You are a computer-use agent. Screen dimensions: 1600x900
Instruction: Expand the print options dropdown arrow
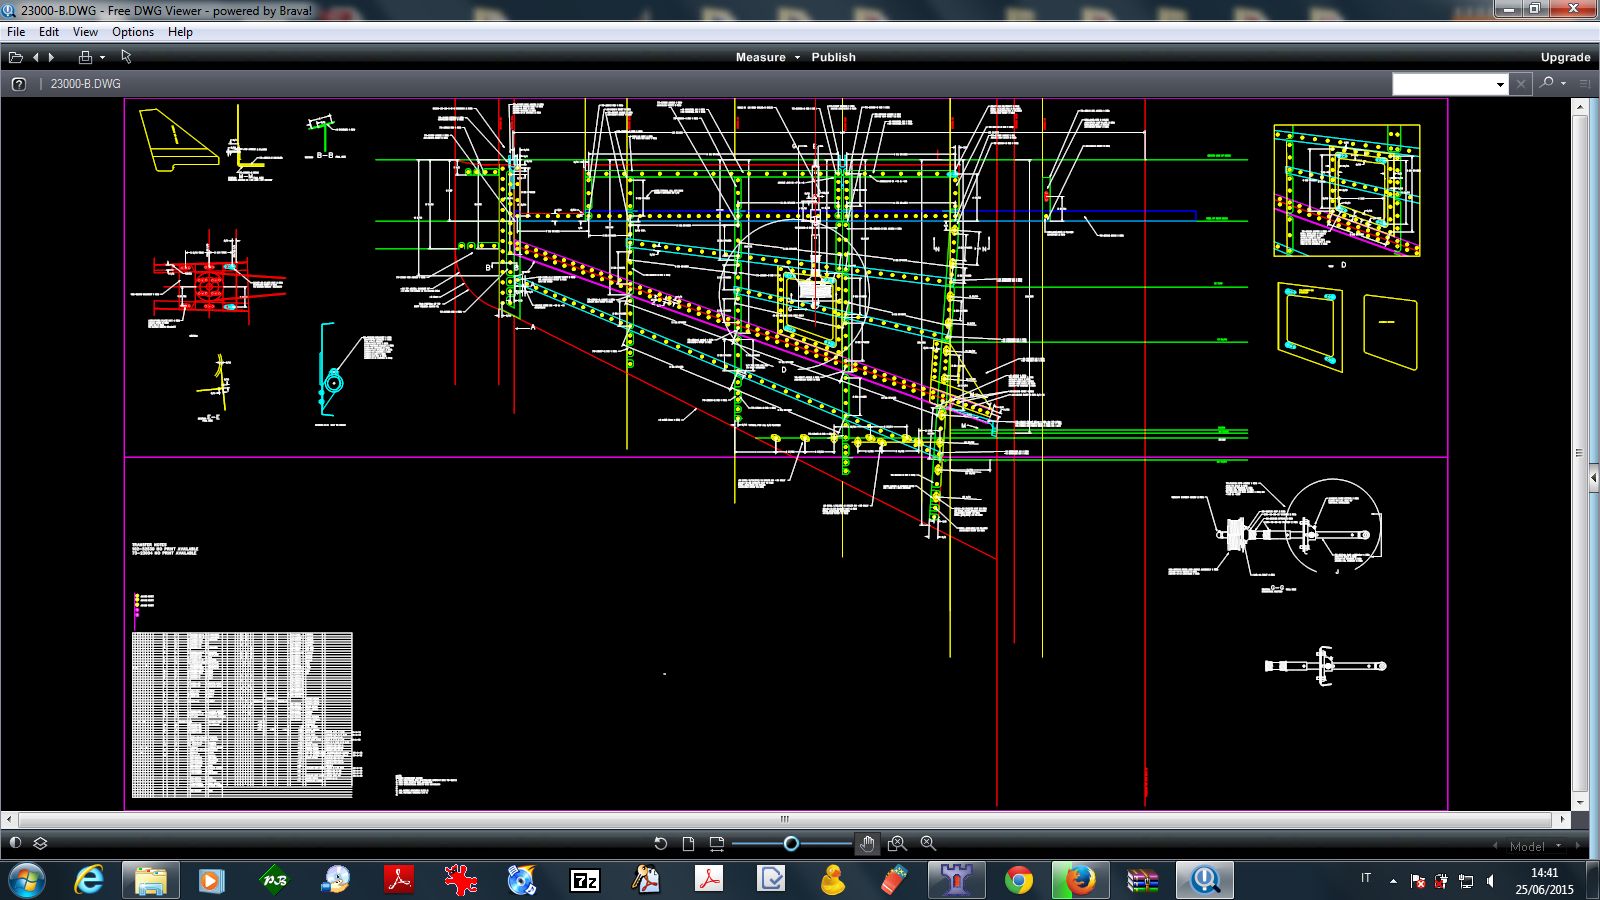point(102,58)
